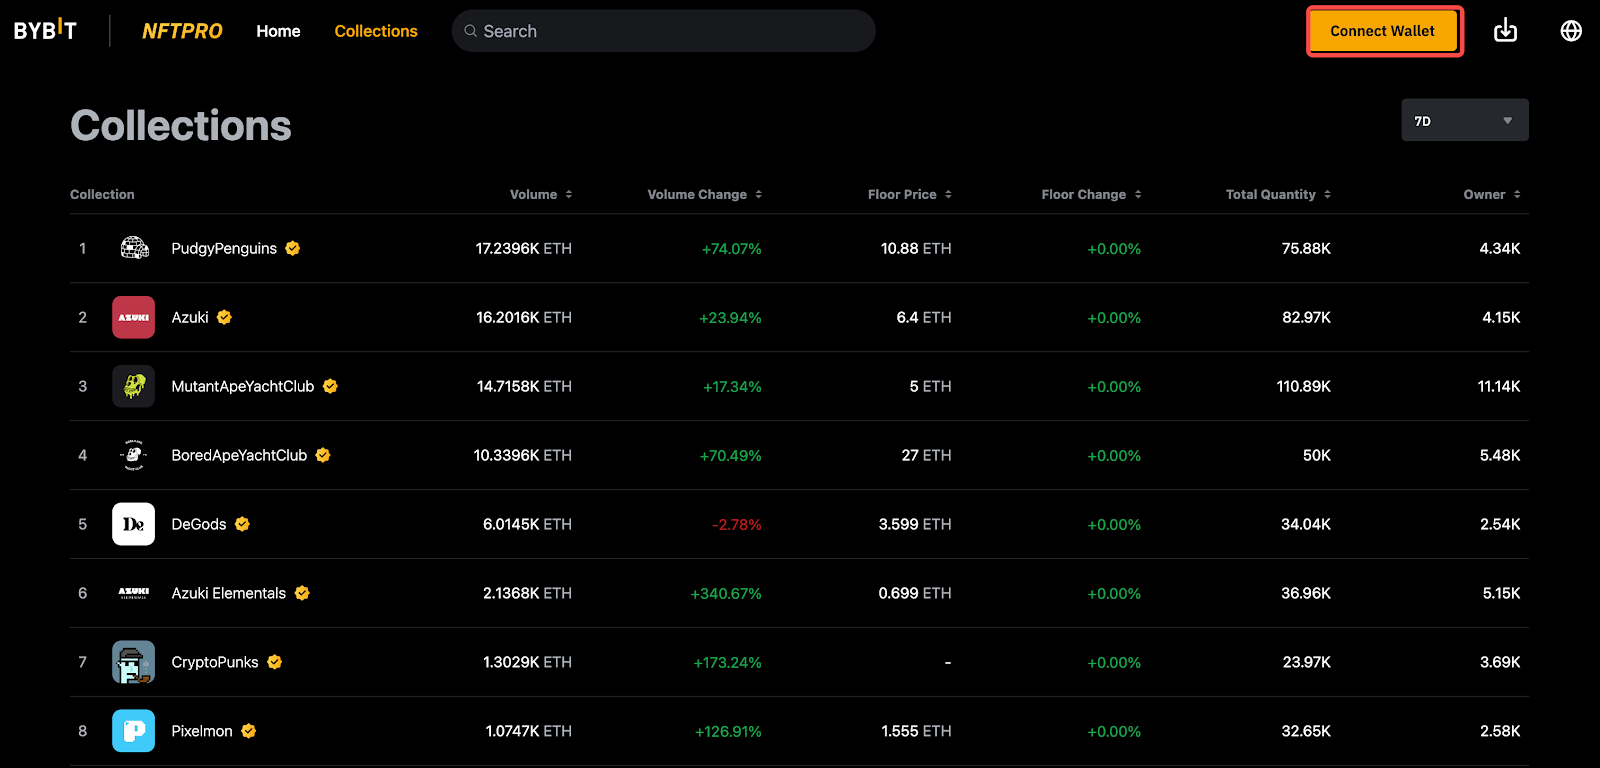
Task: Click Pixelmon collection avatar
Action: click(x=133, y=731)
